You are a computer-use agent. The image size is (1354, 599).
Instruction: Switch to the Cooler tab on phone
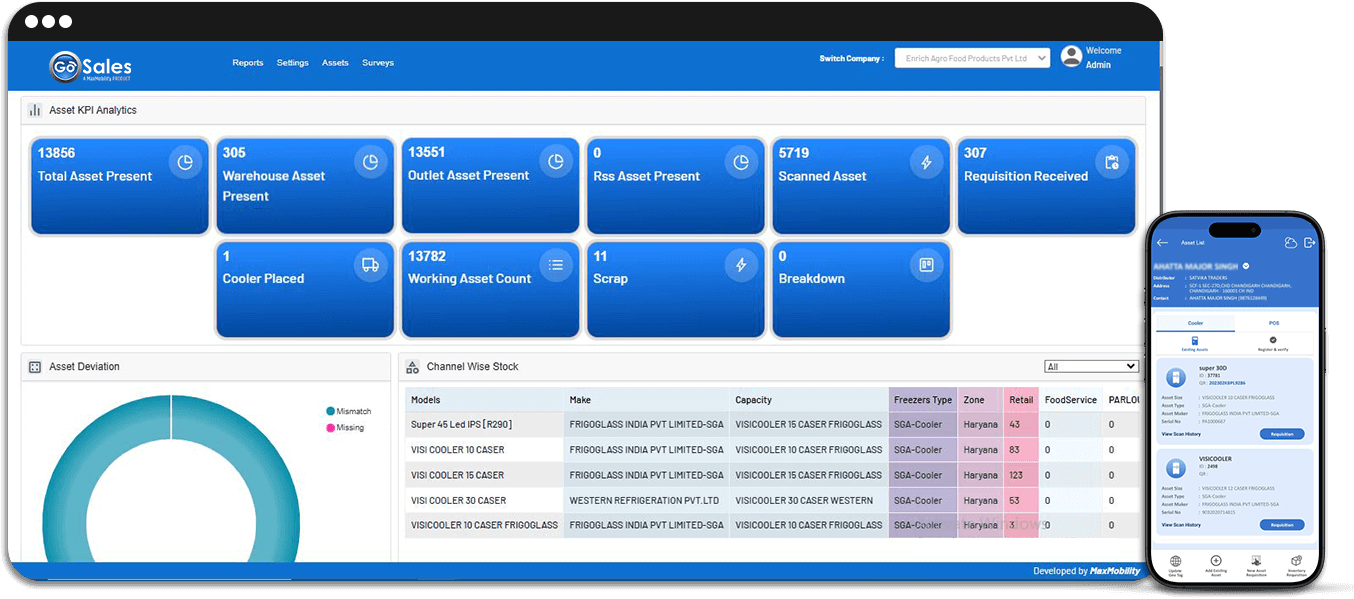tap(1195, 324)
